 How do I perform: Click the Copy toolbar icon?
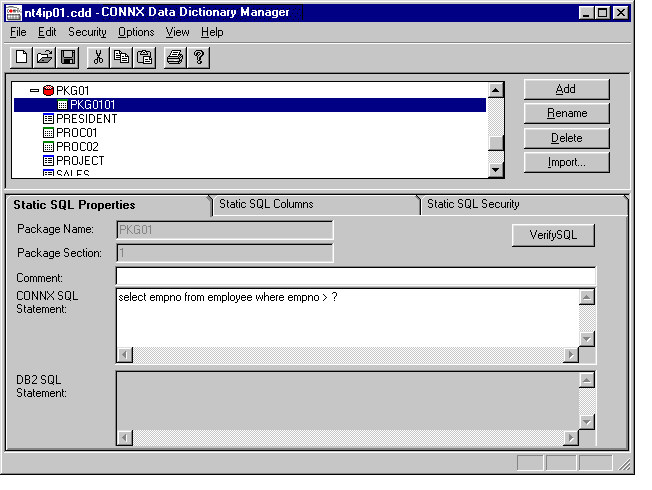click(121, 57)
